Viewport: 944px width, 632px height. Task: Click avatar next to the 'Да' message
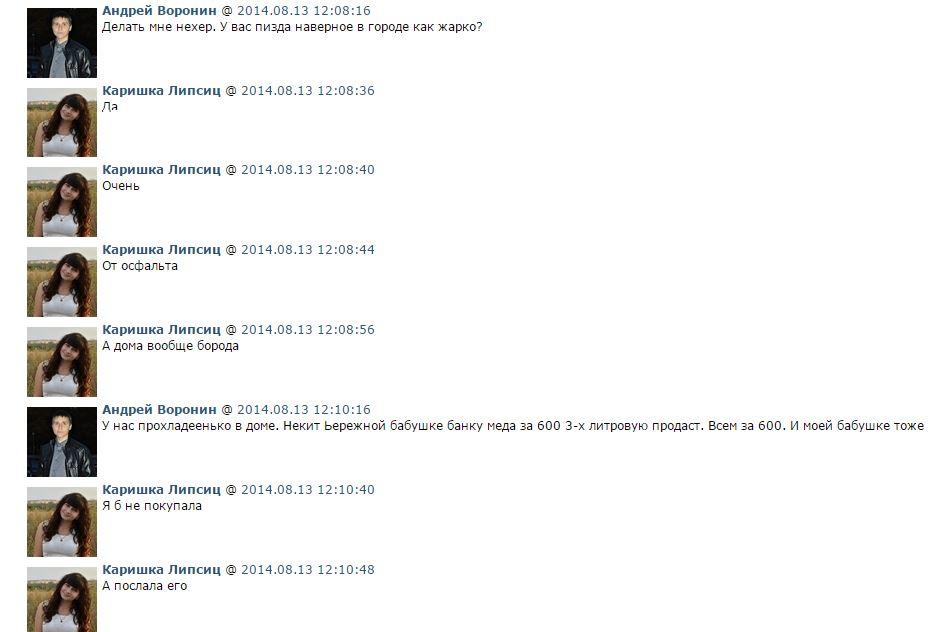click(x=62, y=122)
